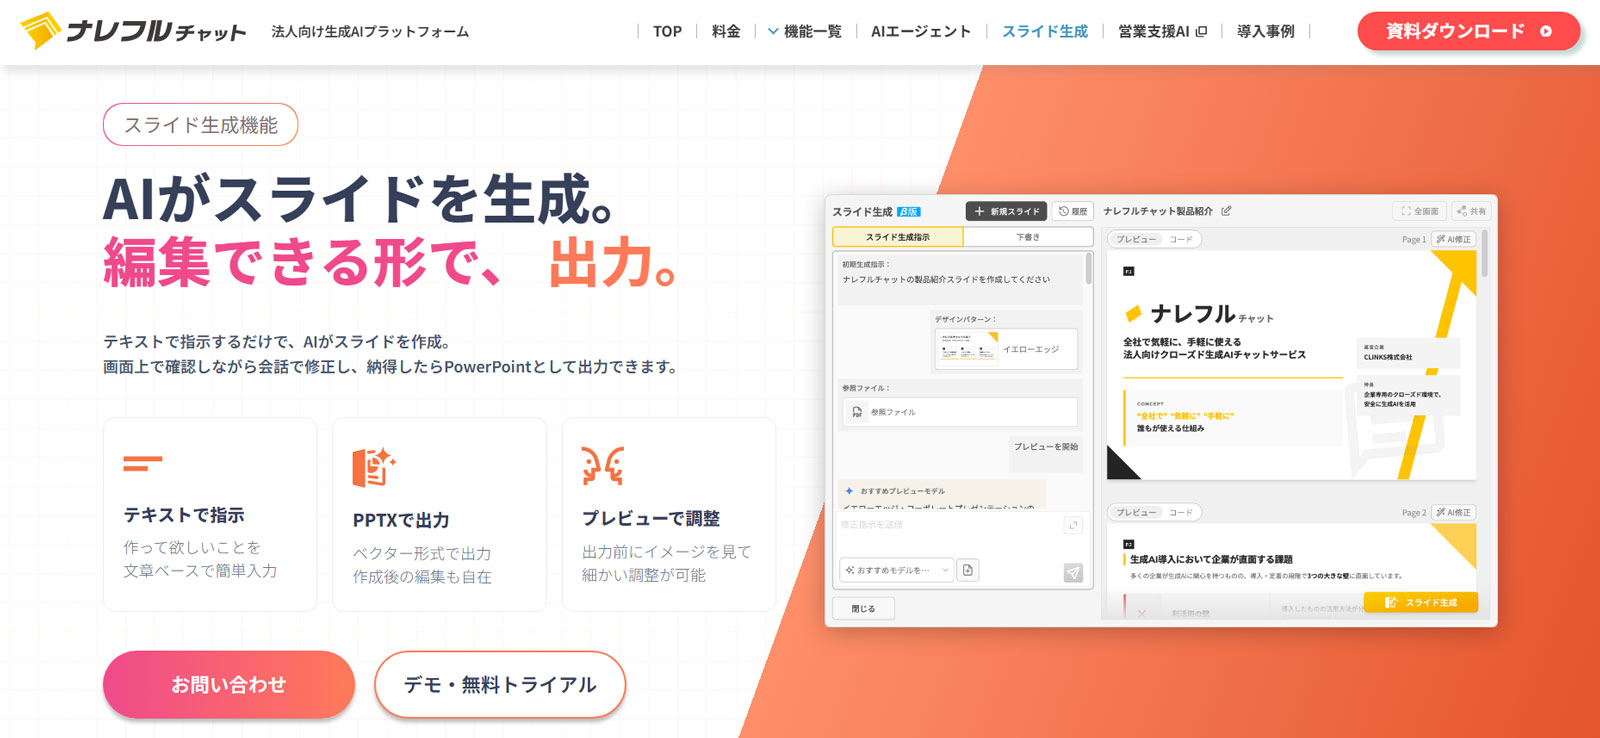Screen dimensions: 1600x738
Task: Click AI修正 for Page 2
Action: coord(1454,512)
